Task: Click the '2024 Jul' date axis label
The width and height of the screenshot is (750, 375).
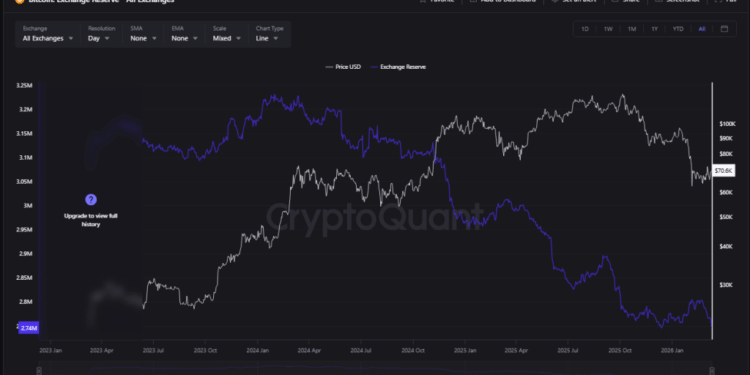Action: pyautogui.click(x=362, y=351)
